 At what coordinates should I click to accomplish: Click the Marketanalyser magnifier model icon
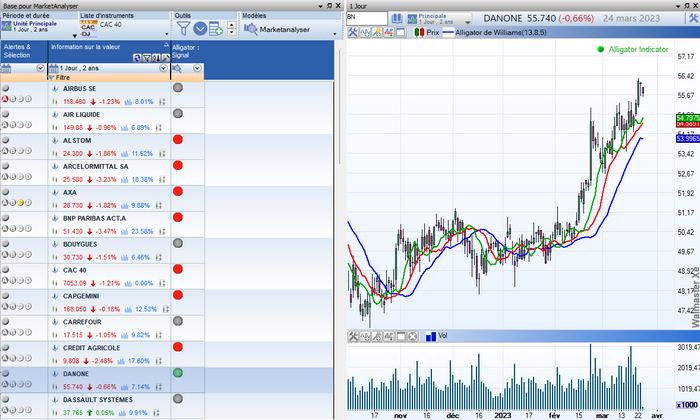click(x=250, y=29)
